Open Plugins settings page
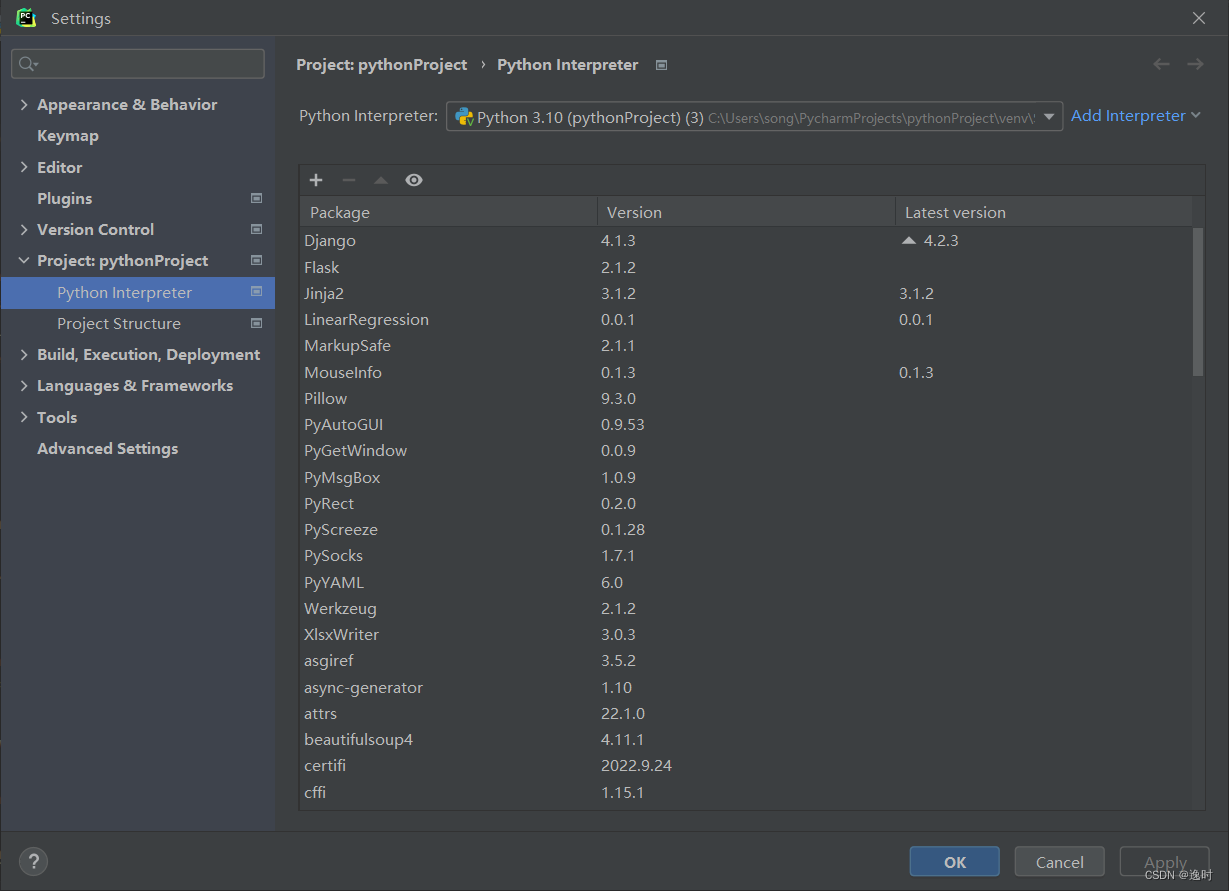Image resolution: width=1229 pixels, height=891 pixels. (x=64, y=198)
